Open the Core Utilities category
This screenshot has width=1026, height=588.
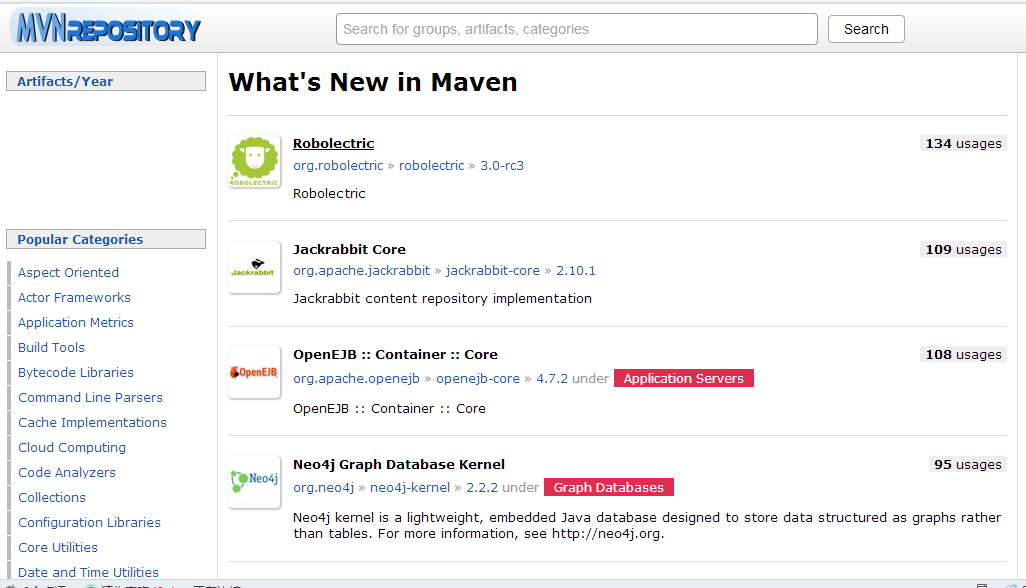click(x=58, y=547)
